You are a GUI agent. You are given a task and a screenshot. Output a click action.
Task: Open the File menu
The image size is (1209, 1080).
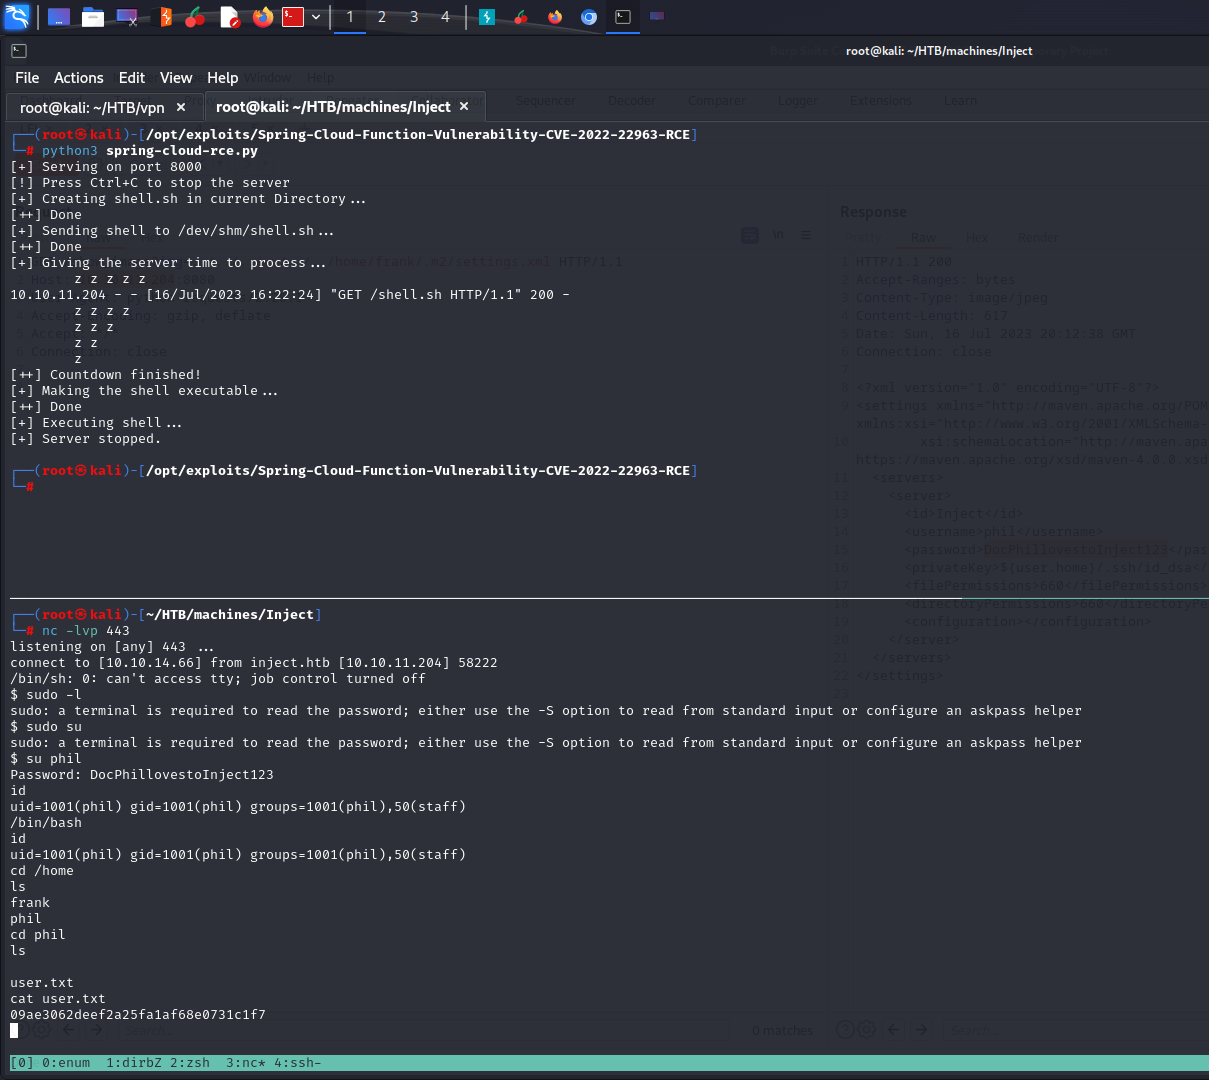click(x=27, y=78)
